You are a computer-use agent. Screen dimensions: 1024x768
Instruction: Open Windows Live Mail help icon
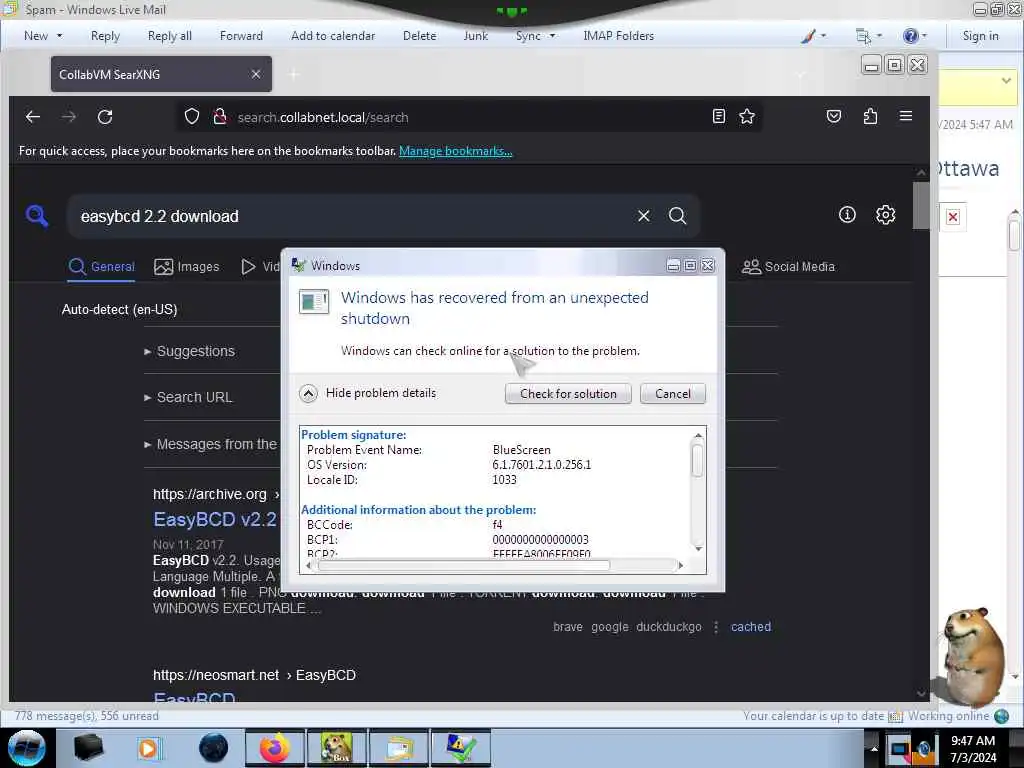910,36
